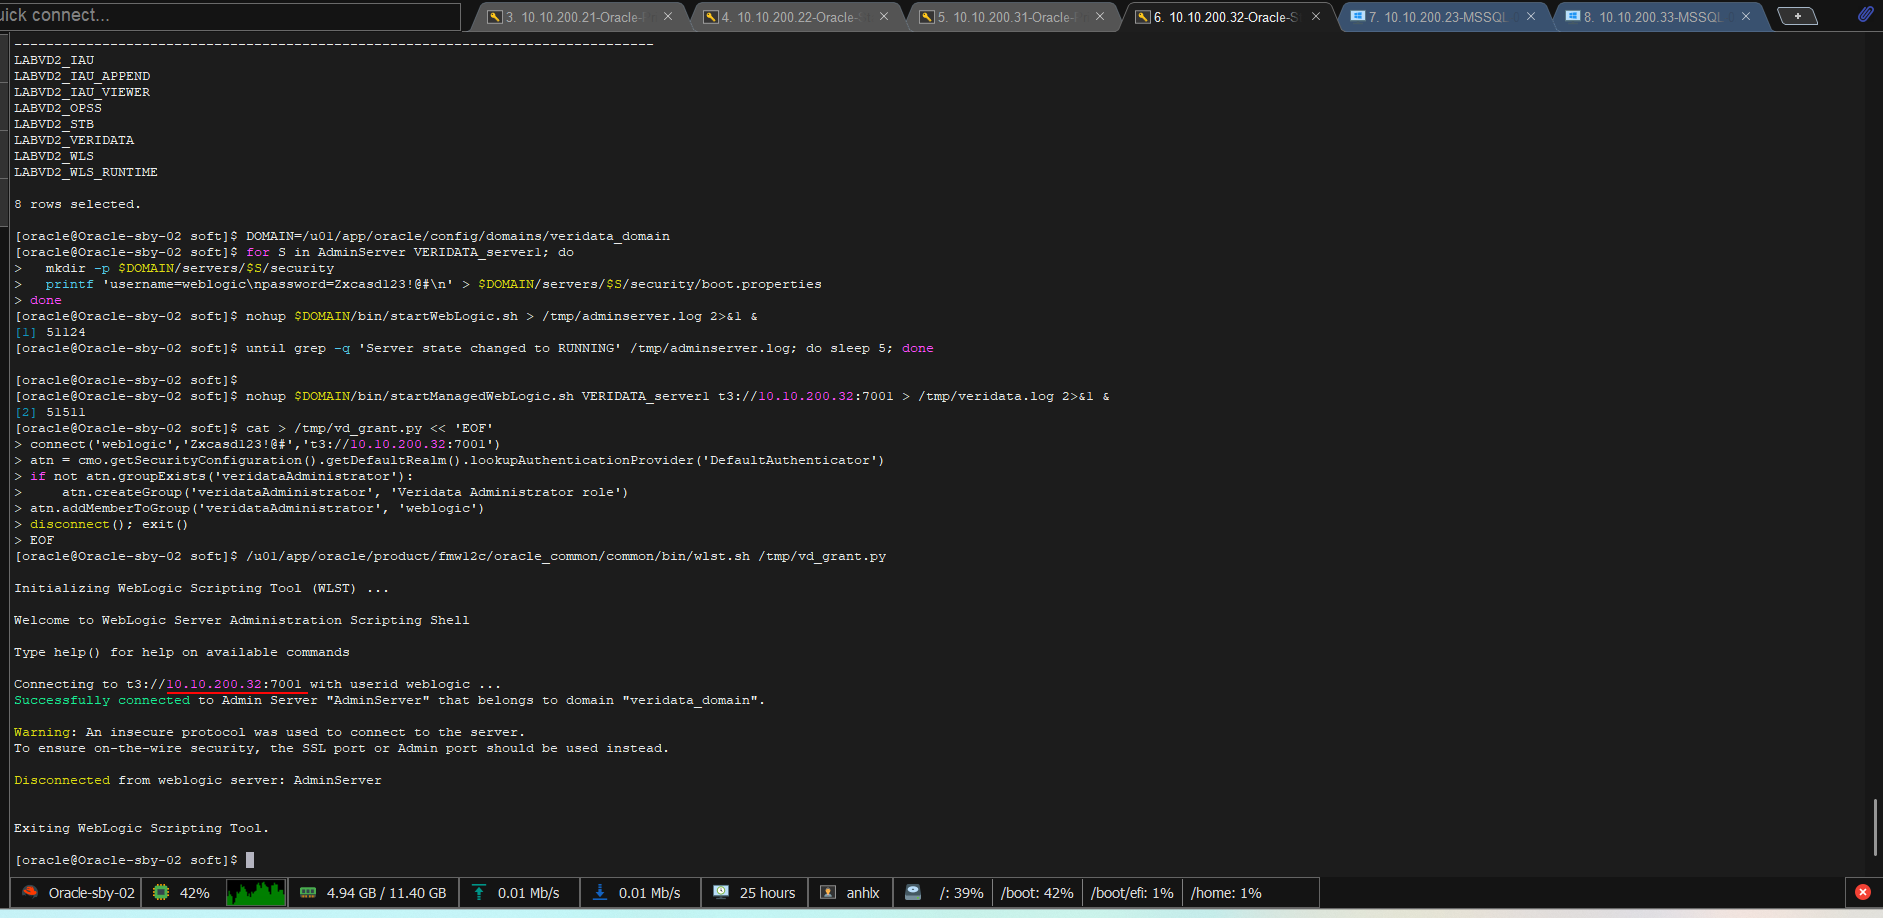Click the 'Exiting WebLogic Scripting Tool.' line
1883x918 pixels.
[x=141, y=828]
